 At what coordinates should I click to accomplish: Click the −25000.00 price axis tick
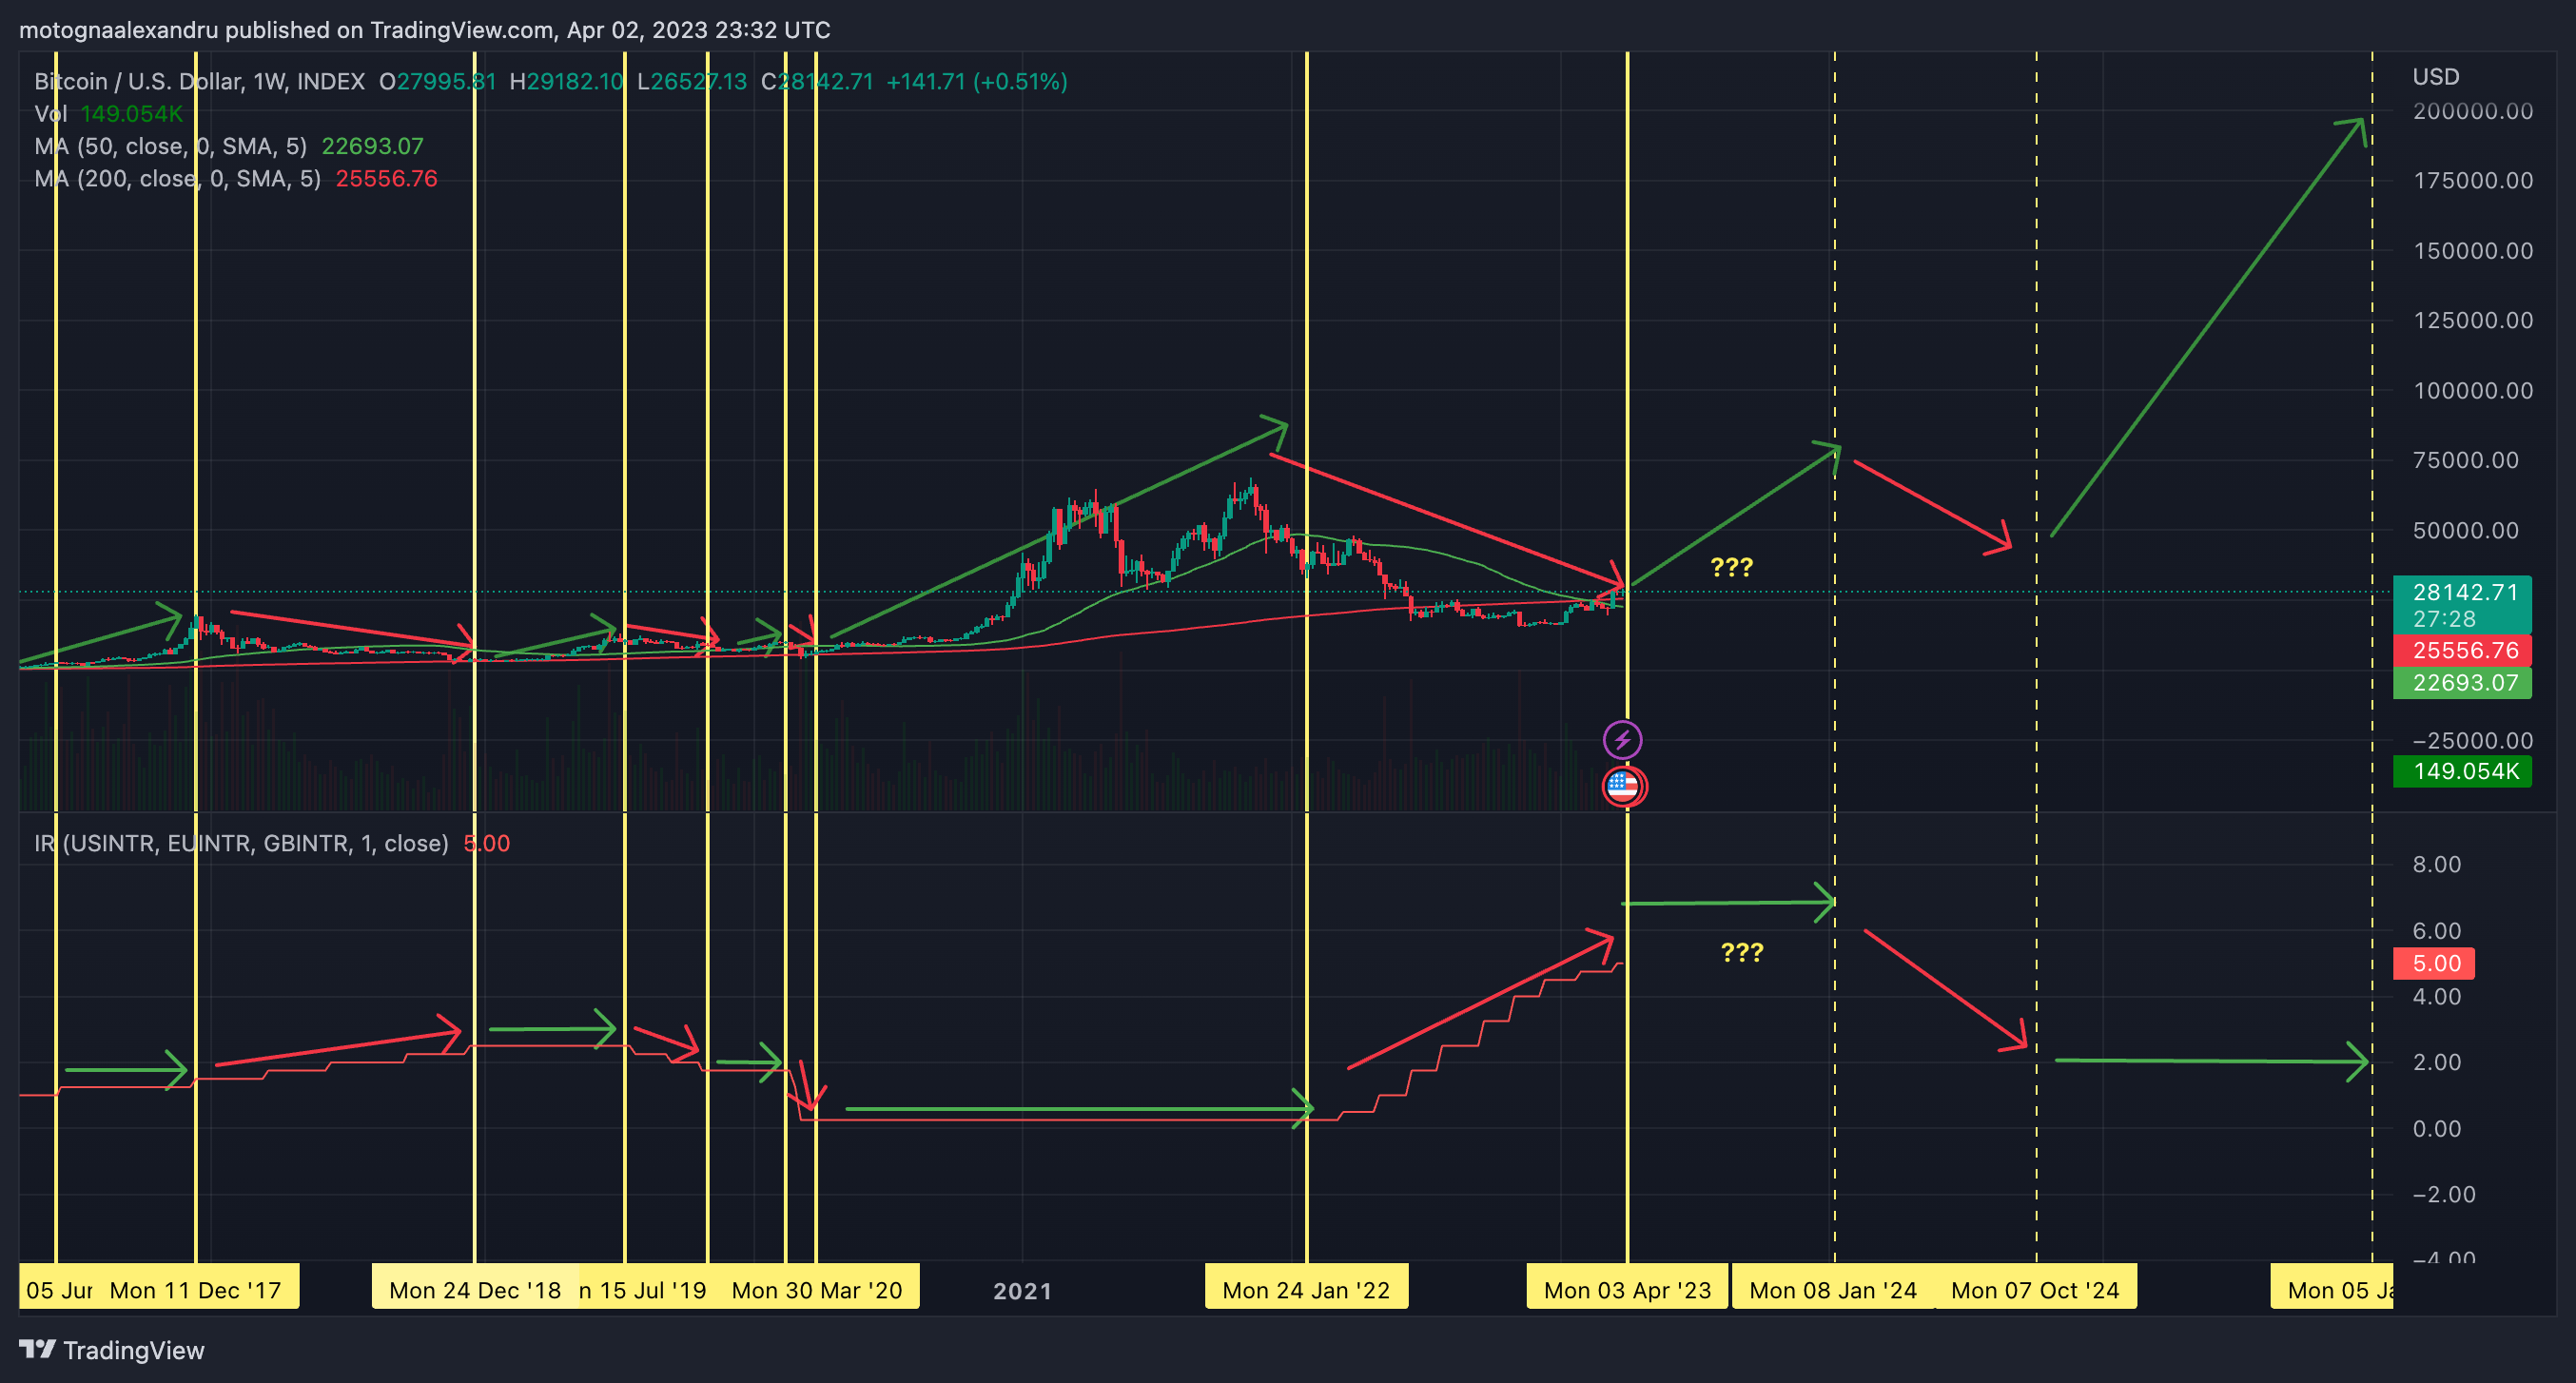pyautogui.click(x=2473, y=741)
